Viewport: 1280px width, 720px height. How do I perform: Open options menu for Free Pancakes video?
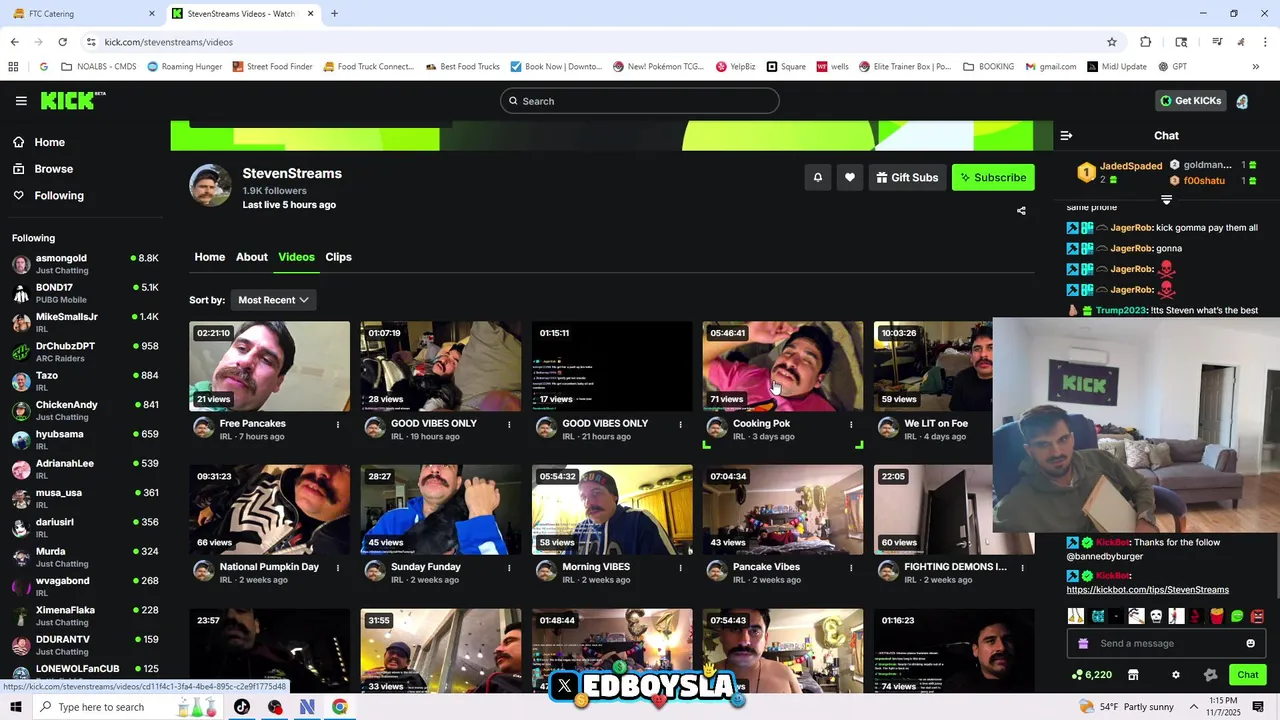point(338,425)
